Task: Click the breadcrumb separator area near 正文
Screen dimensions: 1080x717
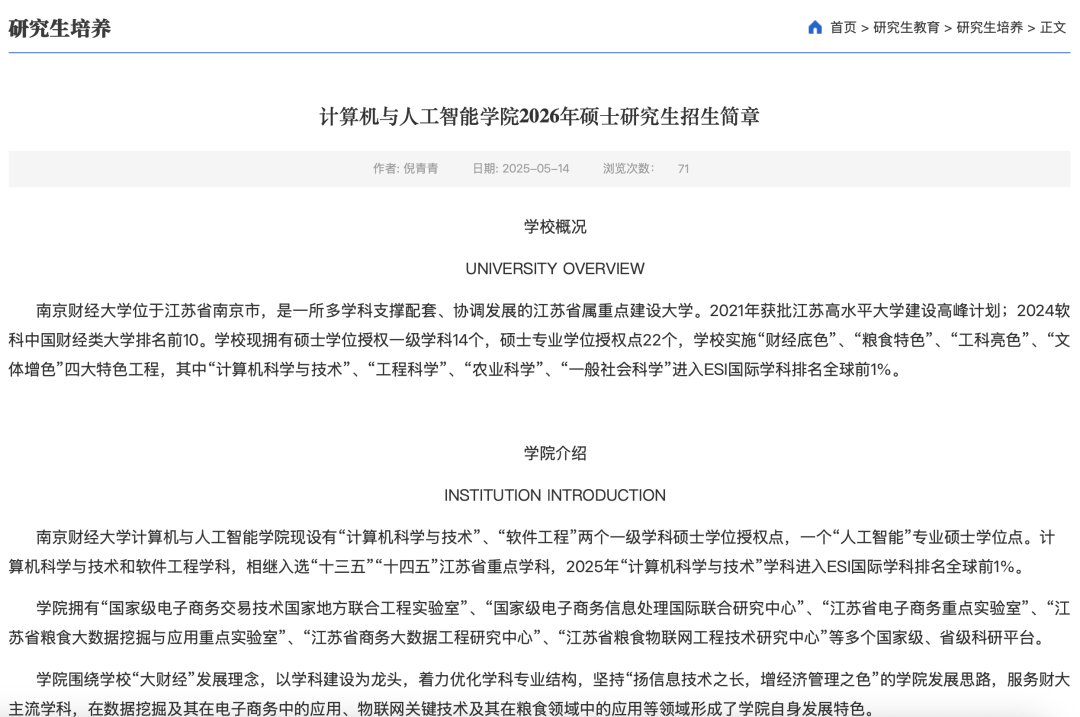Action: [1033, 27]
